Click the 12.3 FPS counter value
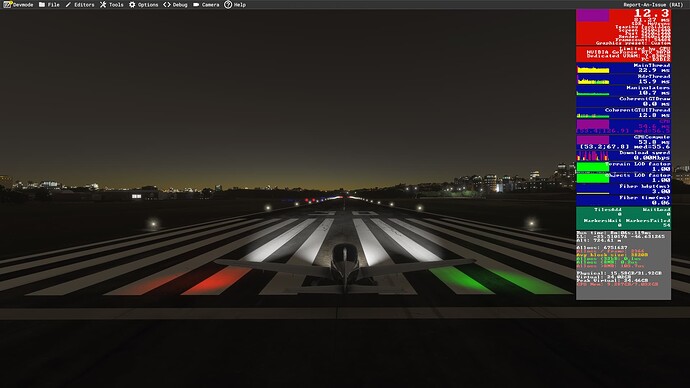Screen dimensions: 690x388 tap(652, 13)
